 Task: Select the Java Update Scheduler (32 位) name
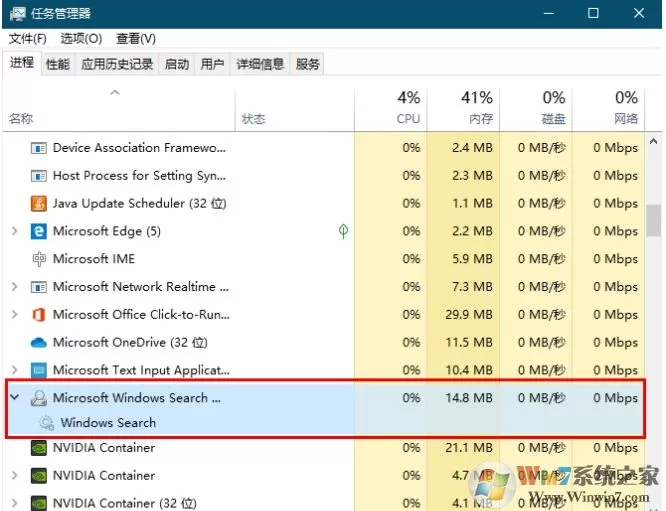pyautogui.click(x=139, y=203)
